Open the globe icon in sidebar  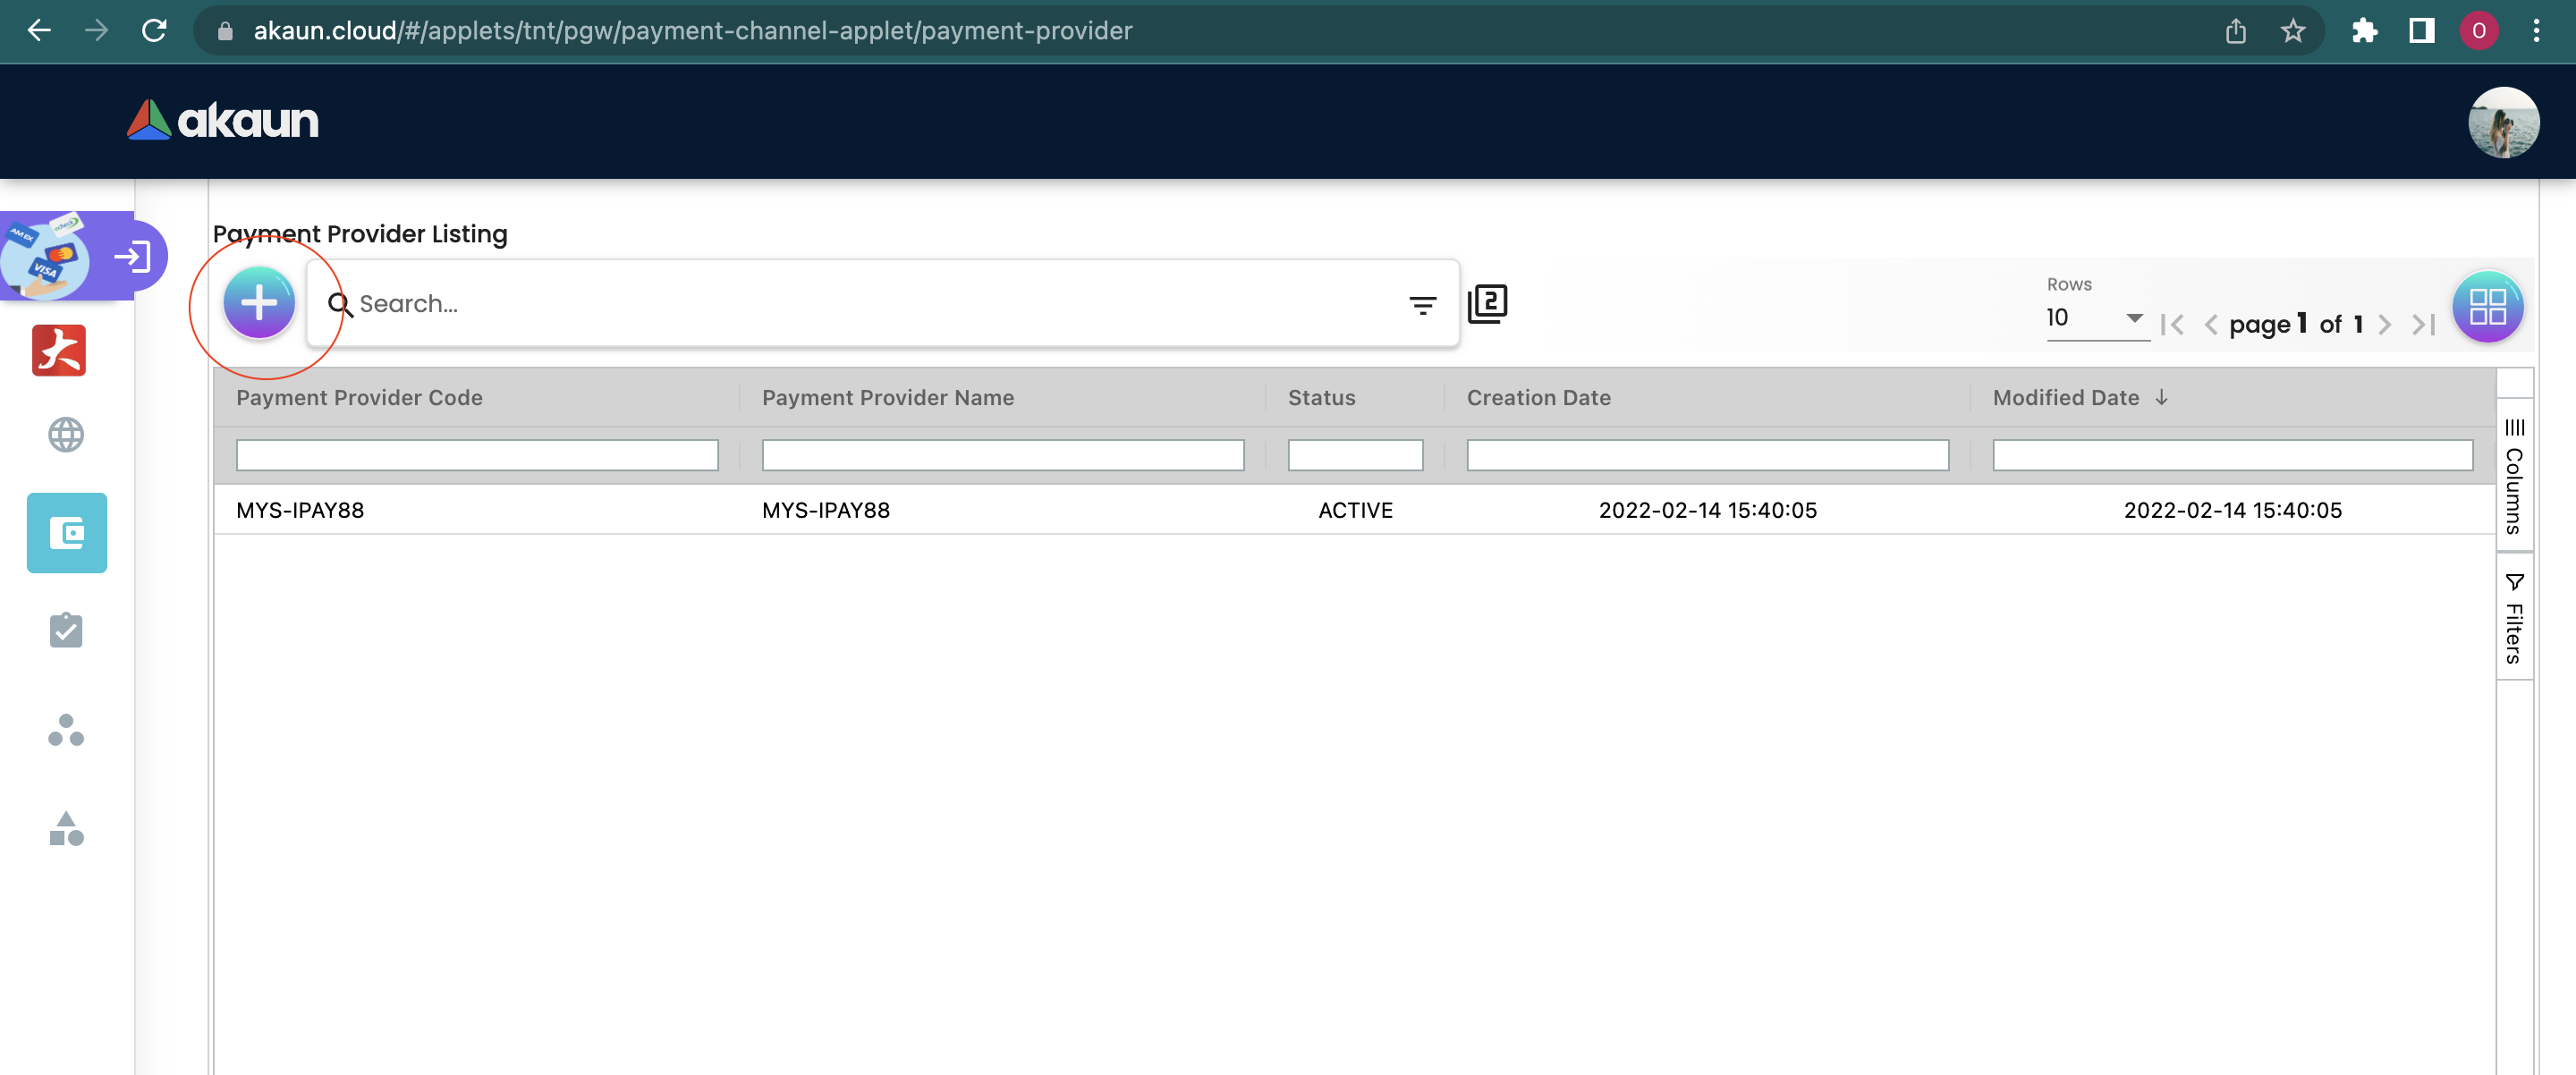(66, 434)
